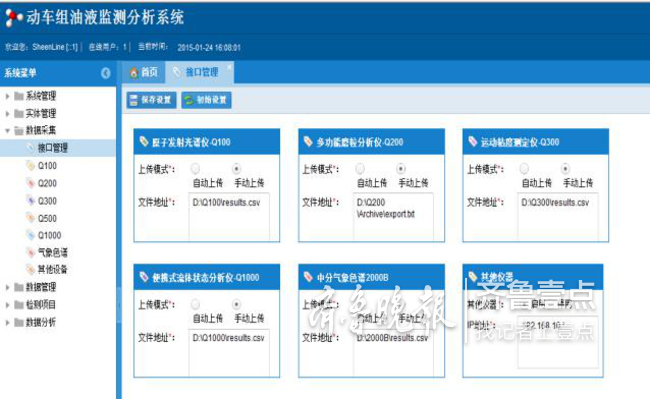650x399 pixels.
Task: Click the tag icon beside Q300 in sidebar
Action: [x=31, y=201]
